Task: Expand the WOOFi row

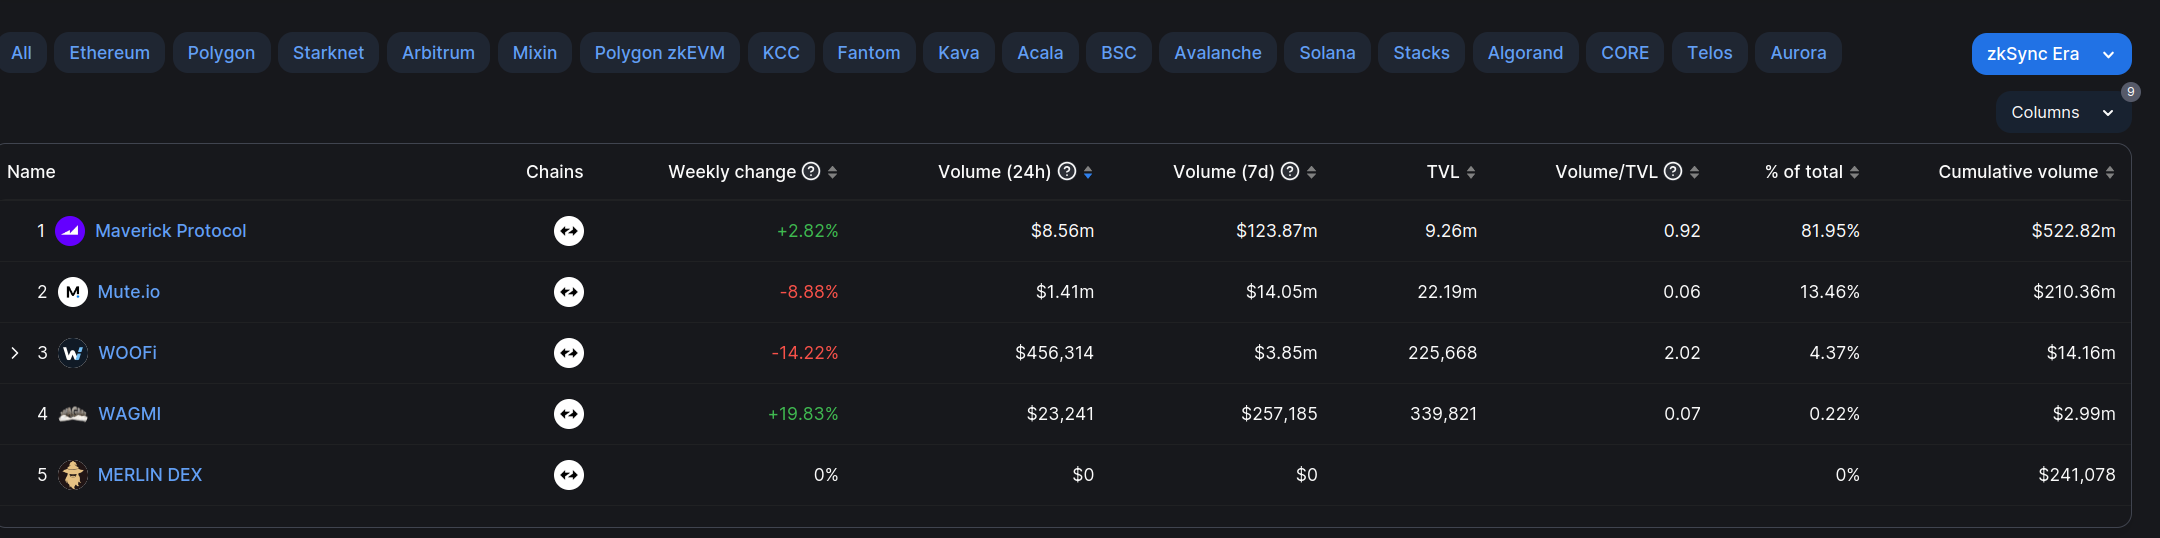Action: click(x=14, y=353)
